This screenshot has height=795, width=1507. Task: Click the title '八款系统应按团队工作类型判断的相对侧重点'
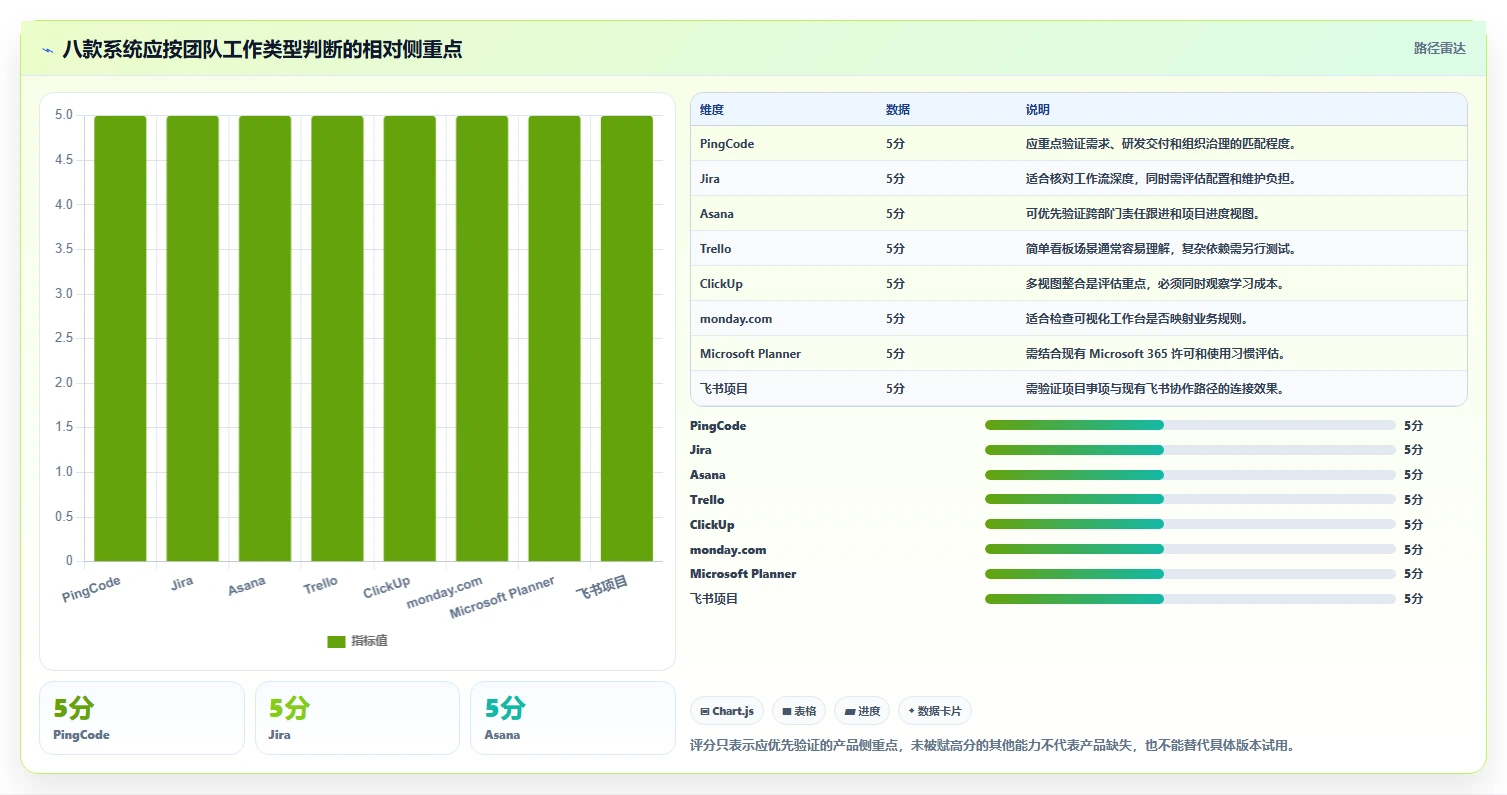click(x=262, y=49)
